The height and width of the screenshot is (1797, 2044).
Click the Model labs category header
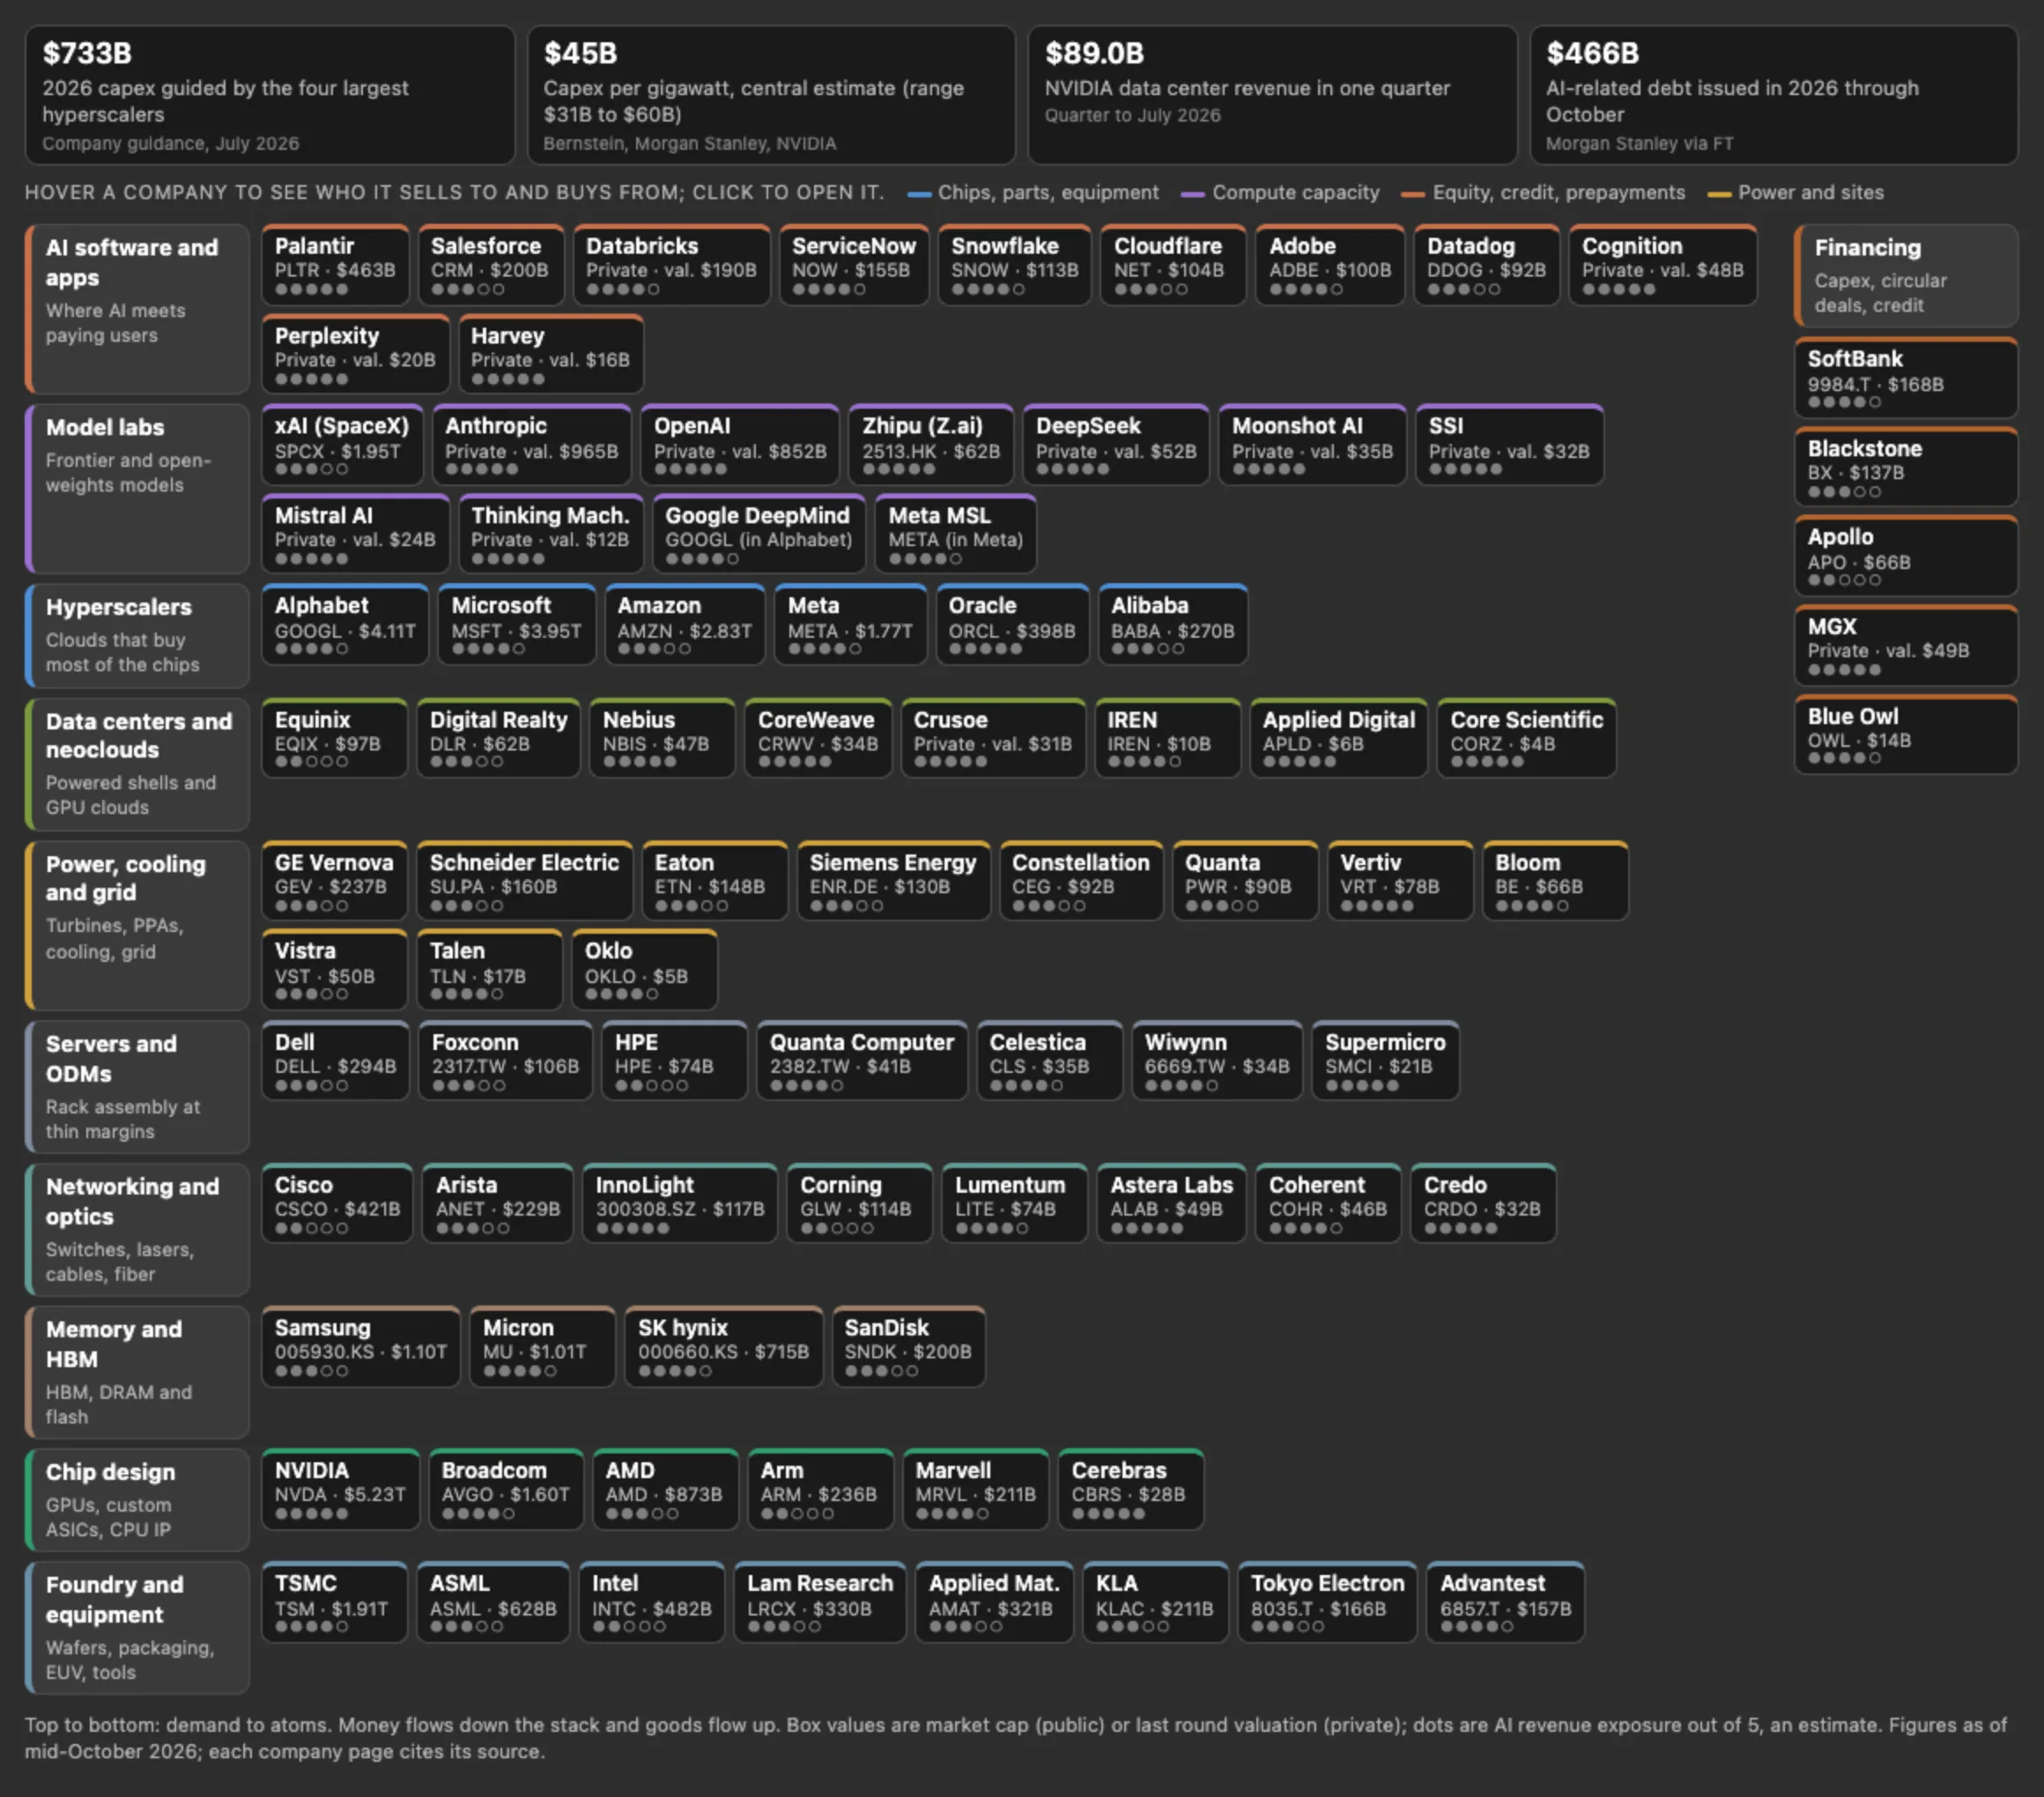137,489
